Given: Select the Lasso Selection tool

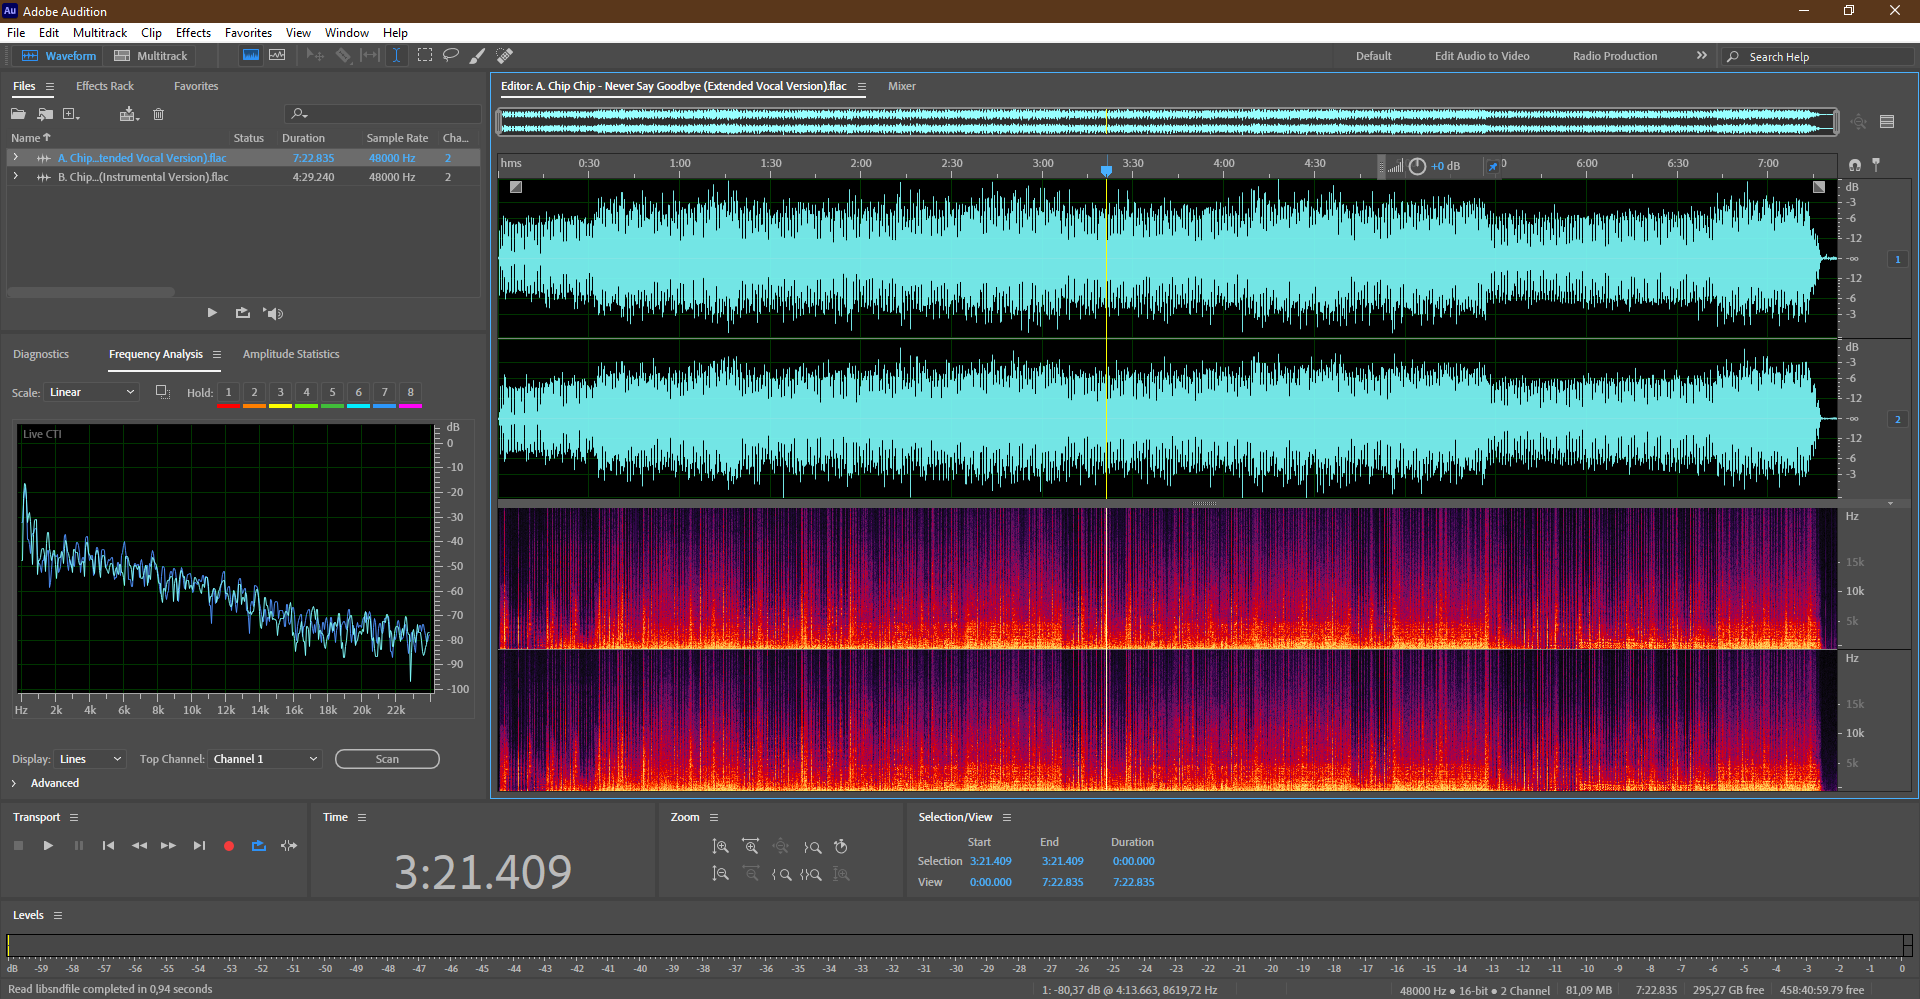Looking at the screenshot, I should tap(451, 56).
